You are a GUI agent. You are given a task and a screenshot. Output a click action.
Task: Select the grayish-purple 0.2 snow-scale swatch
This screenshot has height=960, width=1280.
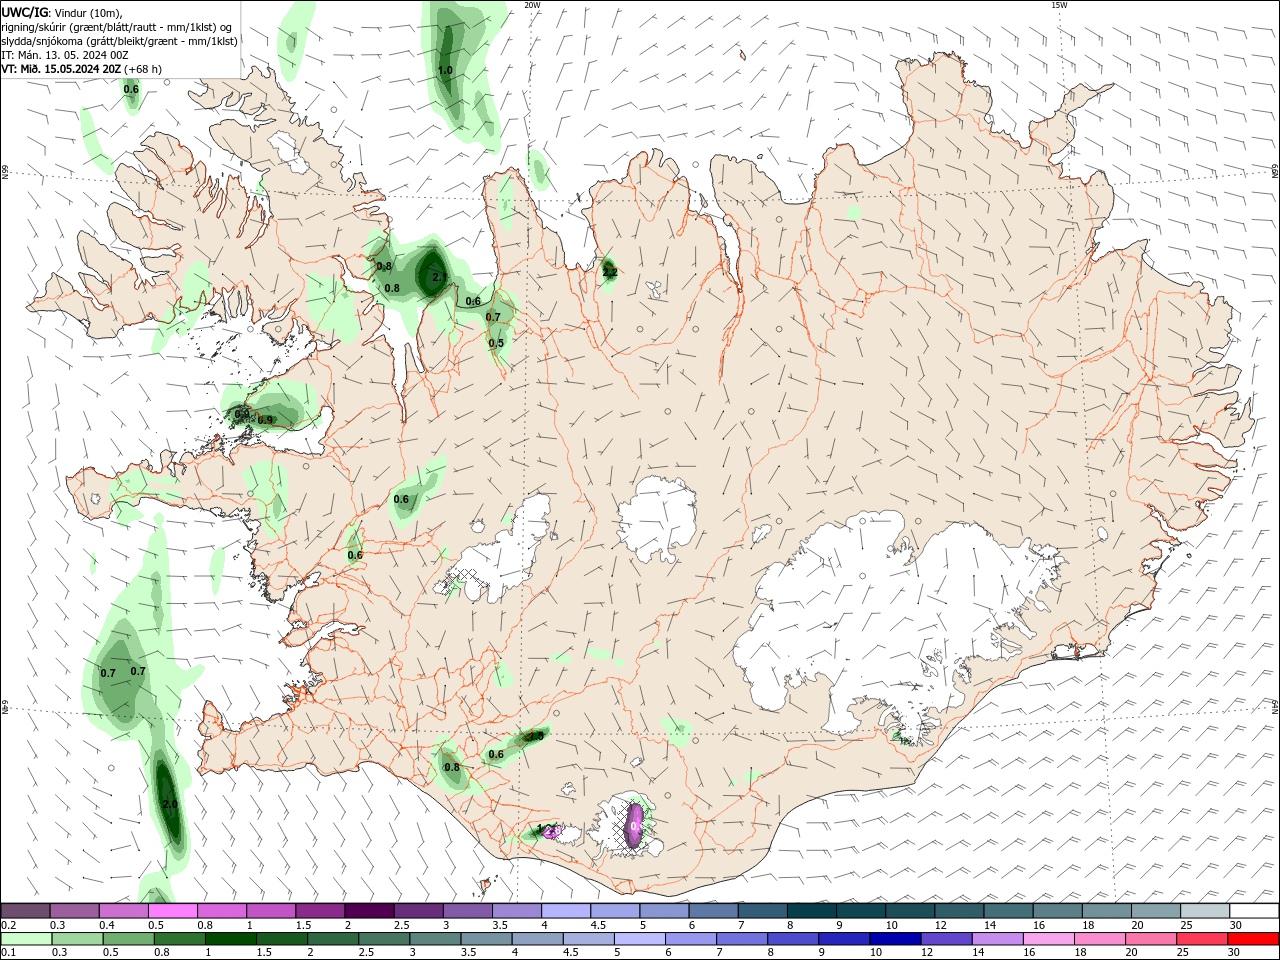(26, 911)
